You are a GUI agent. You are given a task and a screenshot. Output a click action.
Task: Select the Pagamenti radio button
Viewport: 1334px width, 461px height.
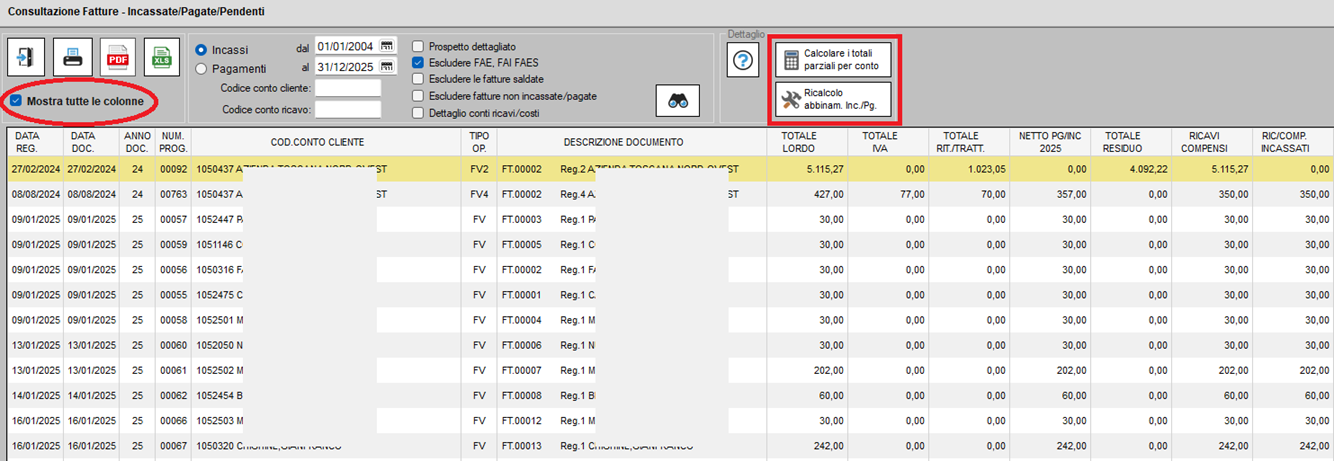pyautogui.click(x=202, y=69)
